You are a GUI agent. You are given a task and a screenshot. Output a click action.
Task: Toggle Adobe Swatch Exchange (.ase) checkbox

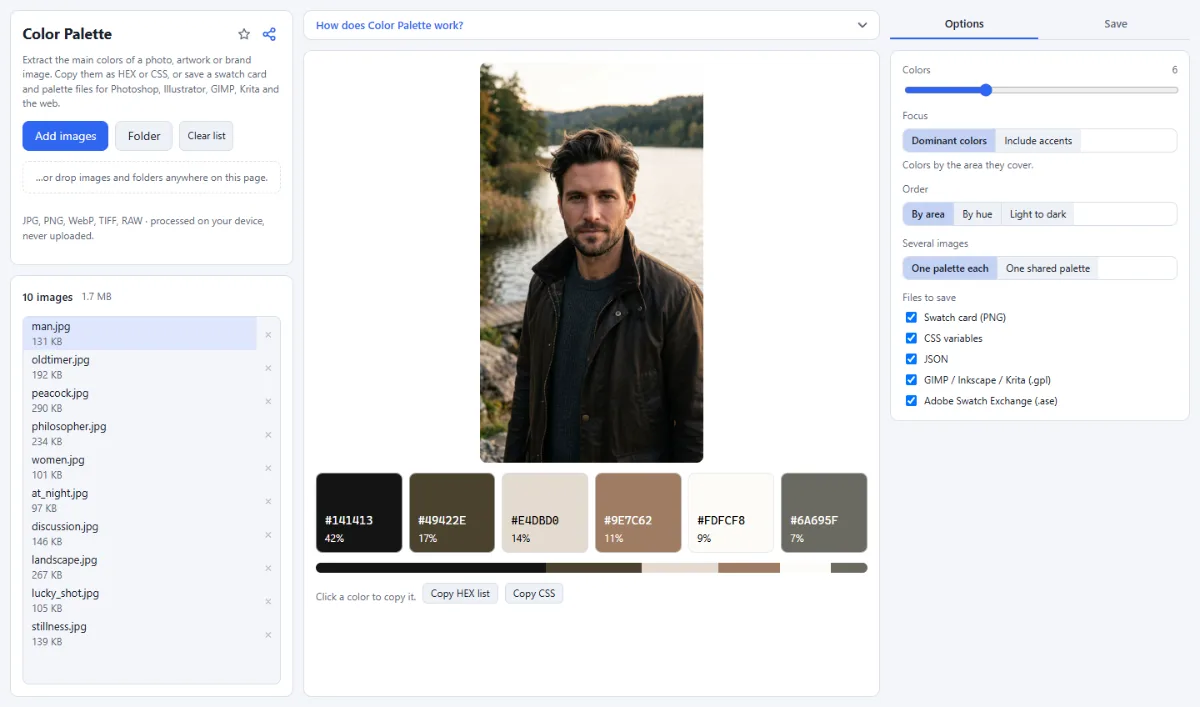click(911, 401)
